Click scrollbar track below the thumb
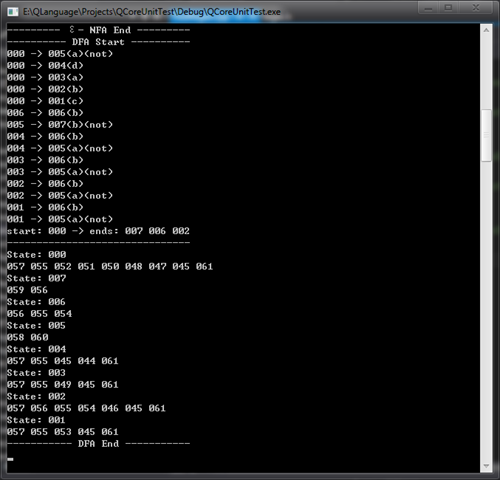This screenshot has height=480, width=500. [x=486, y=310]
